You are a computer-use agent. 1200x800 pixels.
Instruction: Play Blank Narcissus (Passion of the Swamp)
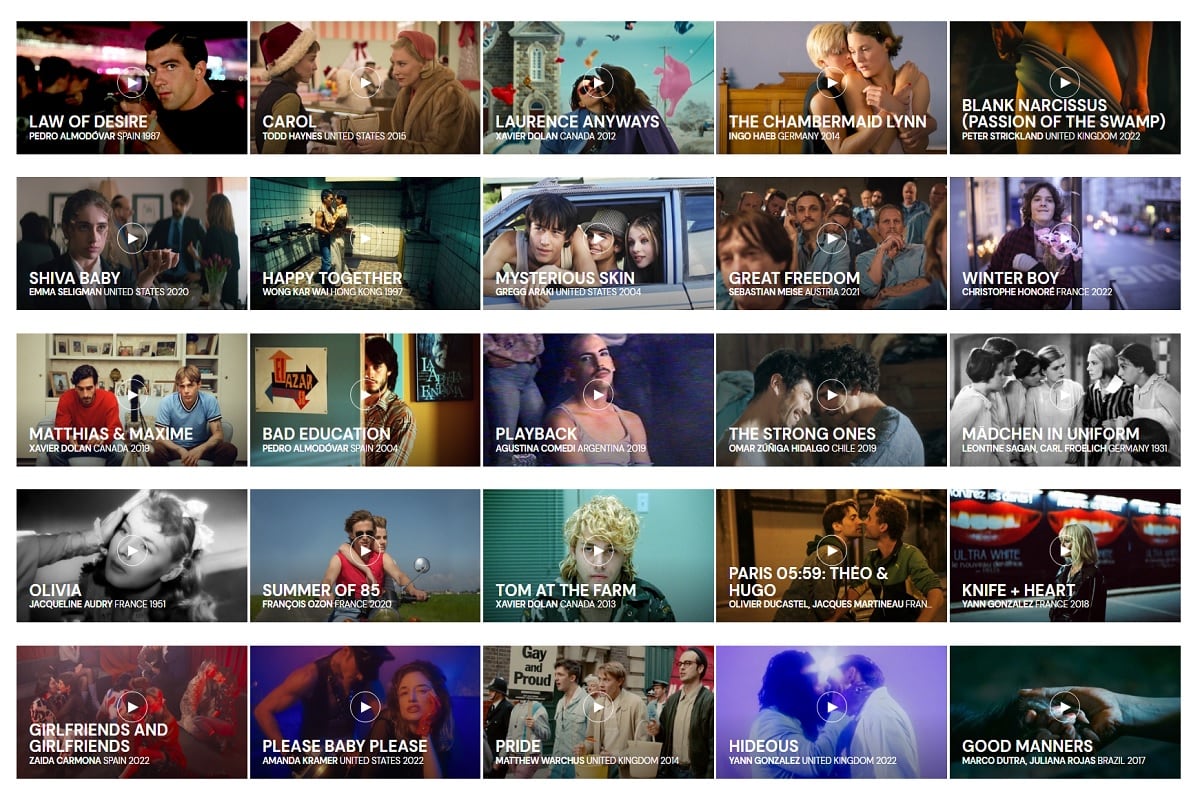[1064, 82]
